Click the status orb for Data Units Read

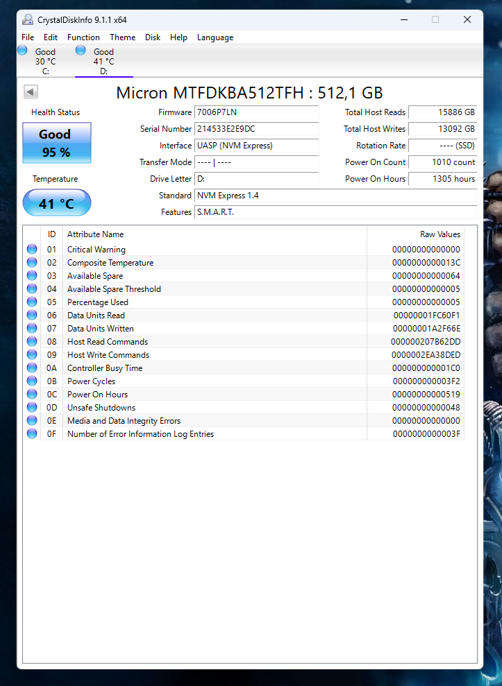32,315
